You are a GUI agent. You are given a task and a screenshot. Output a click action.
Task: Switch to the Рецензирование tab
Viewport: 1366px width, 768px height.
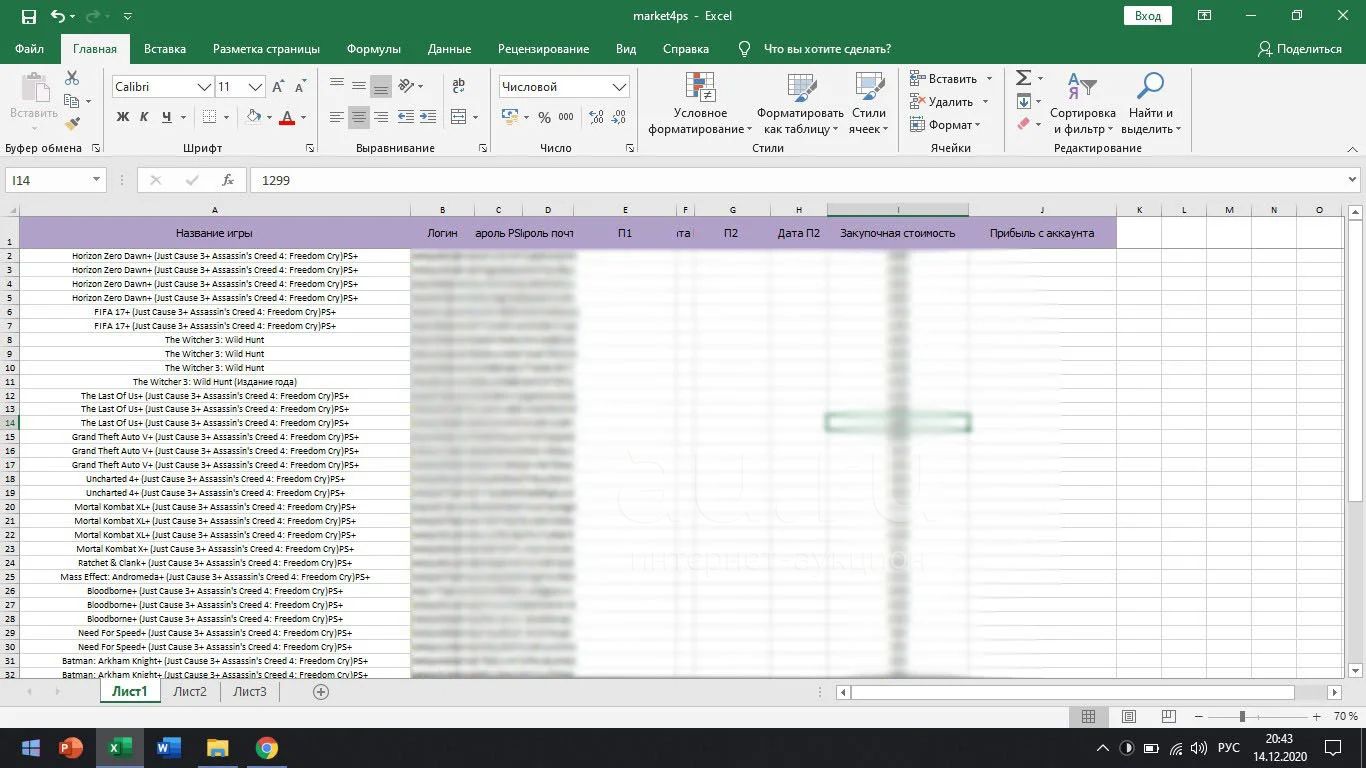(543, 48)
